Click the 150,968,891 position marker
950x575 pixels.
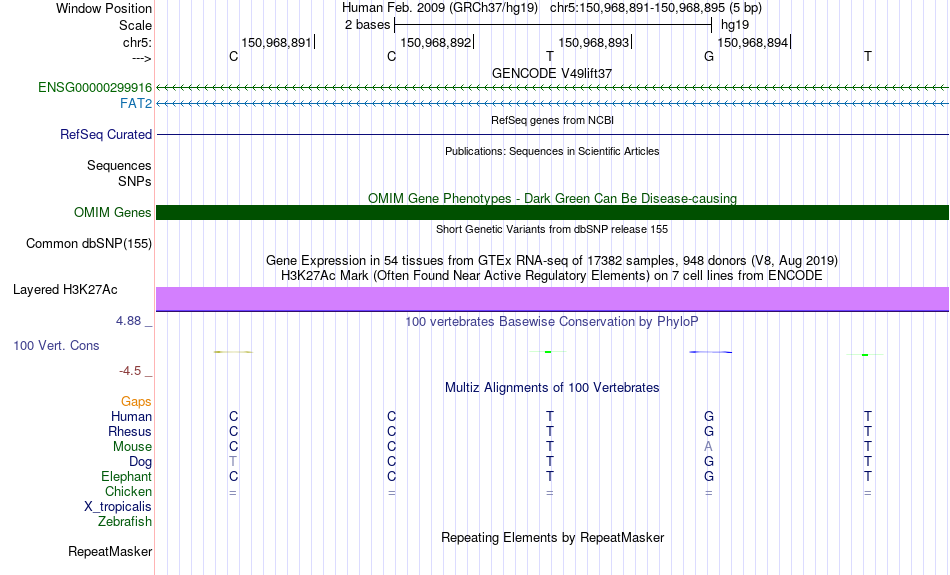click(276, 42)
